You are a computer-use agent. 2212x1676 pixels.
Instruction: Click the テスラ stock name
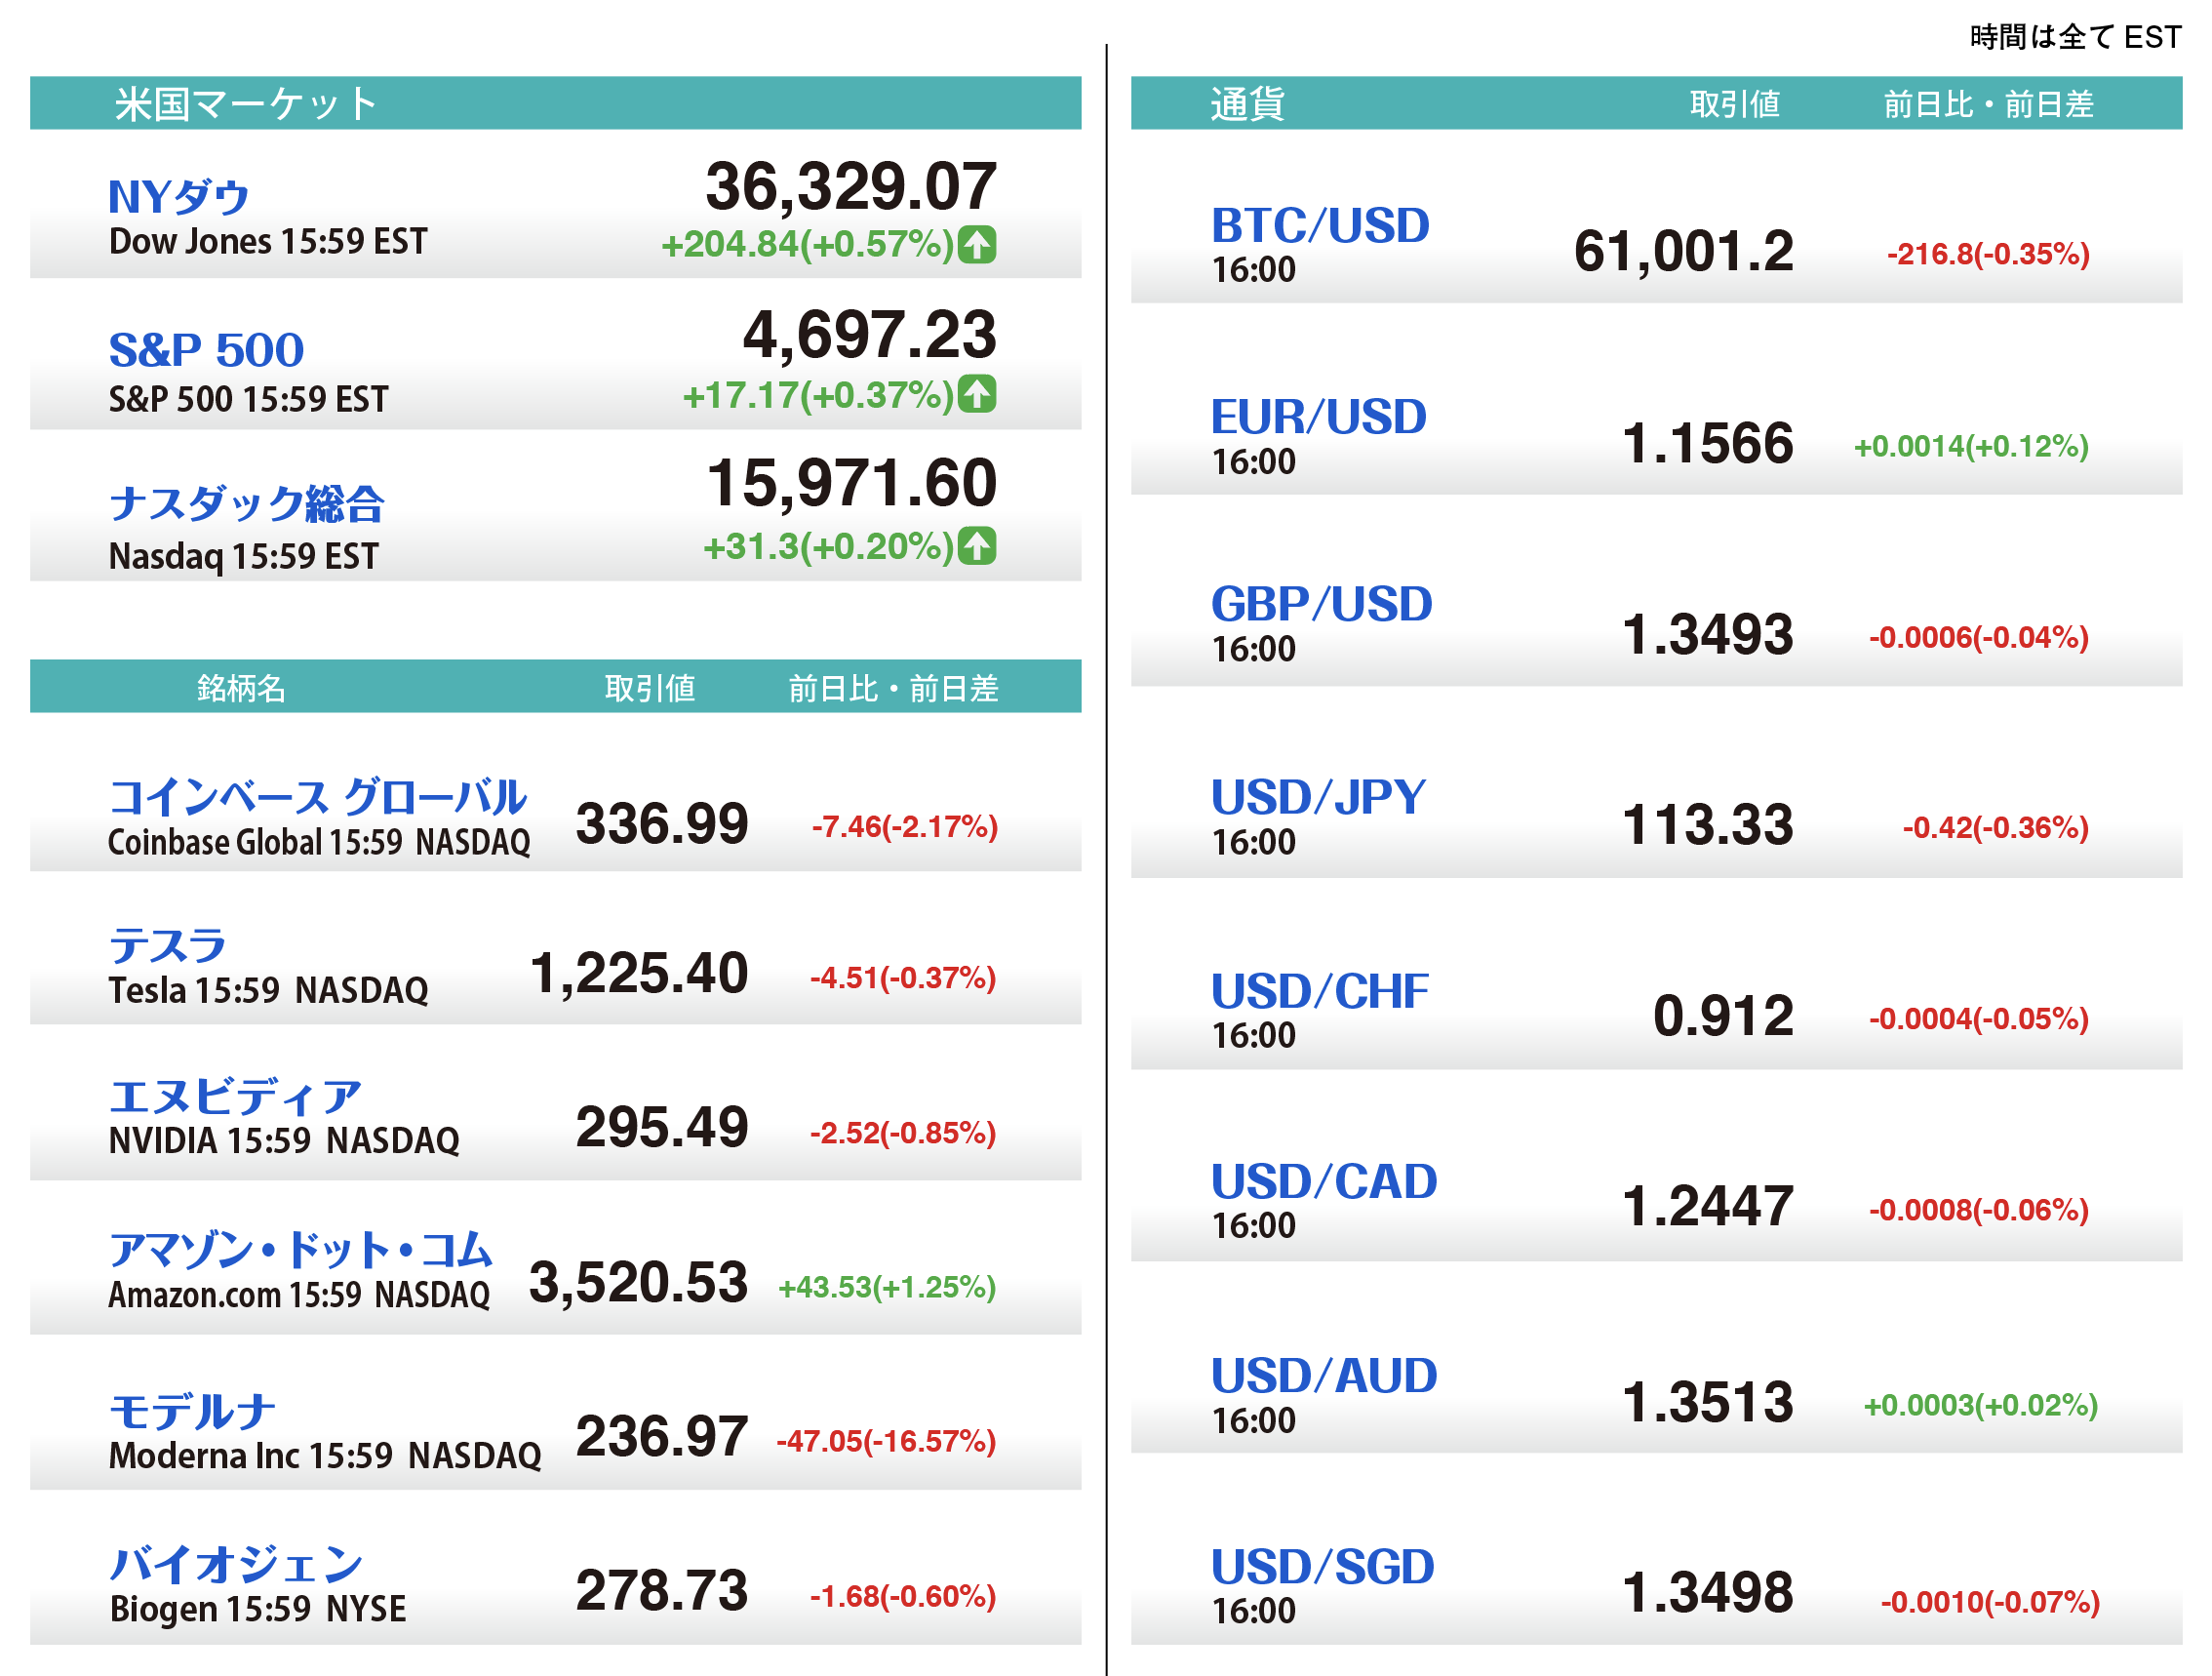[167, 945]
